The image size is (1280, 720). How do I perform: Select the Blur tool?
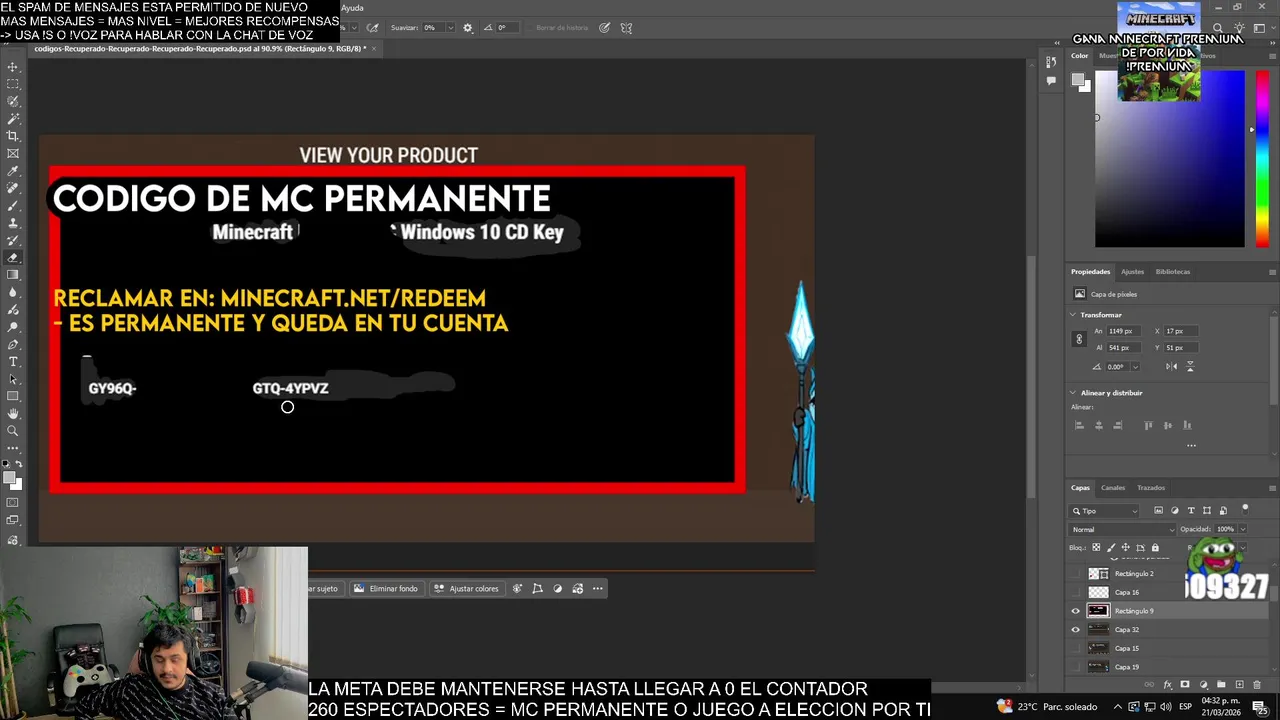[x=13, y=292]
